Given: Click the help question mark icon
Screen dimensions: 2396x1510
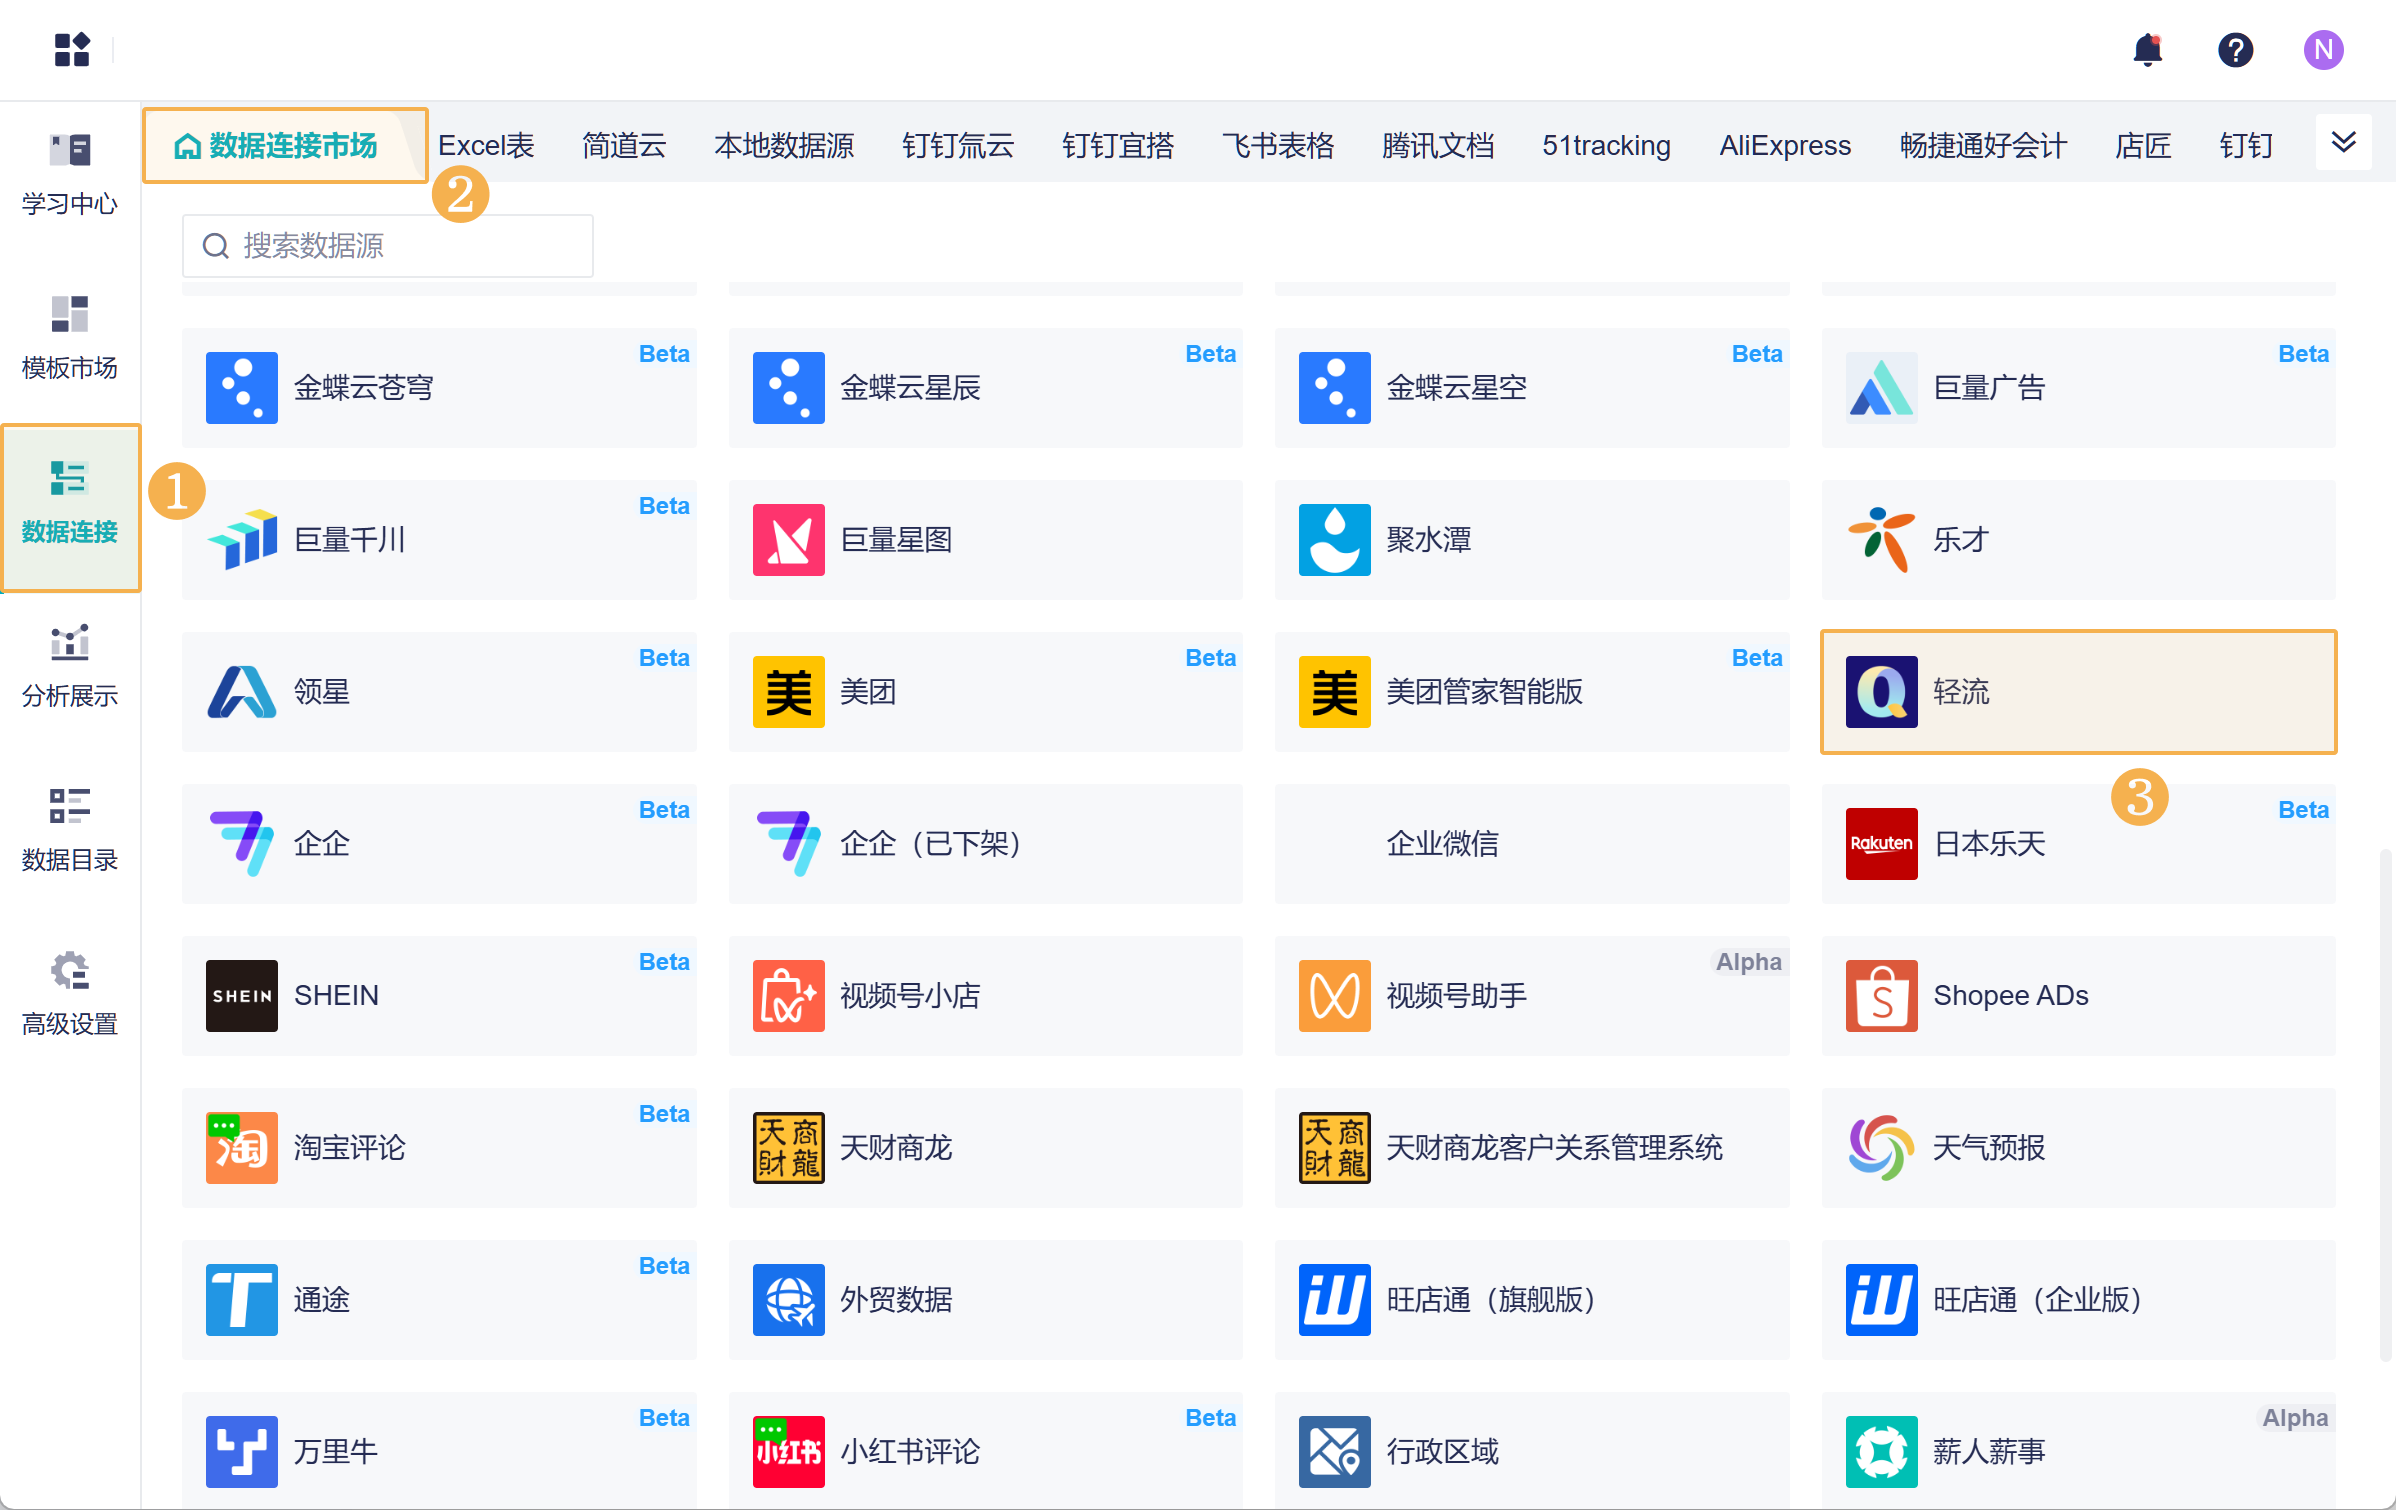Looking at the screenshot, I should pos(2235,50).
